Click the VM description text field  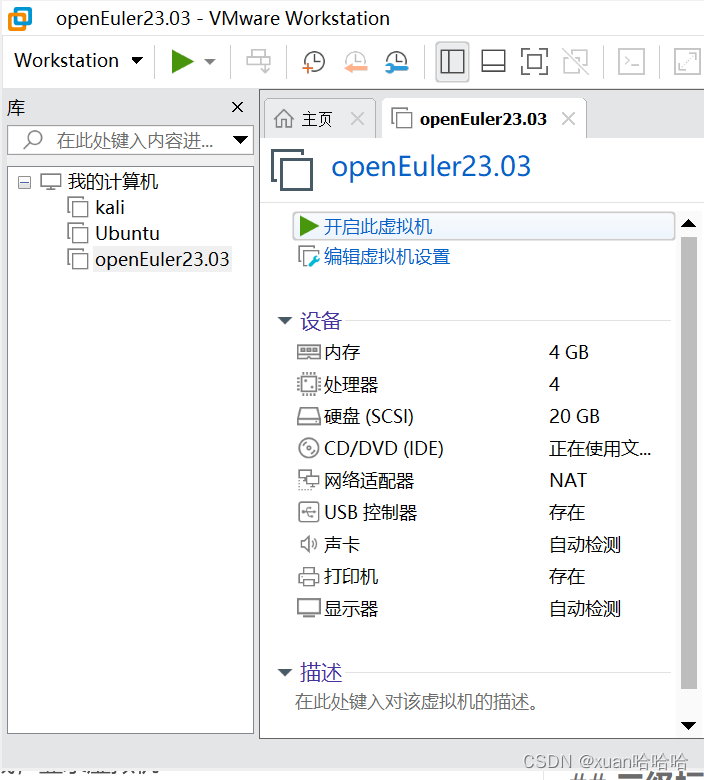(416, 701)
